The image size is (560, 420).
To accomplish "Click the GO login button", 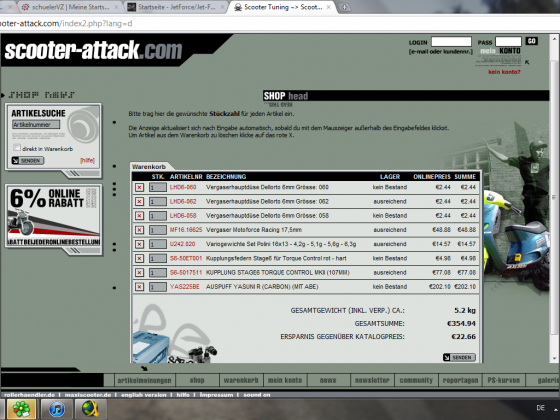I will pos(531,41).
